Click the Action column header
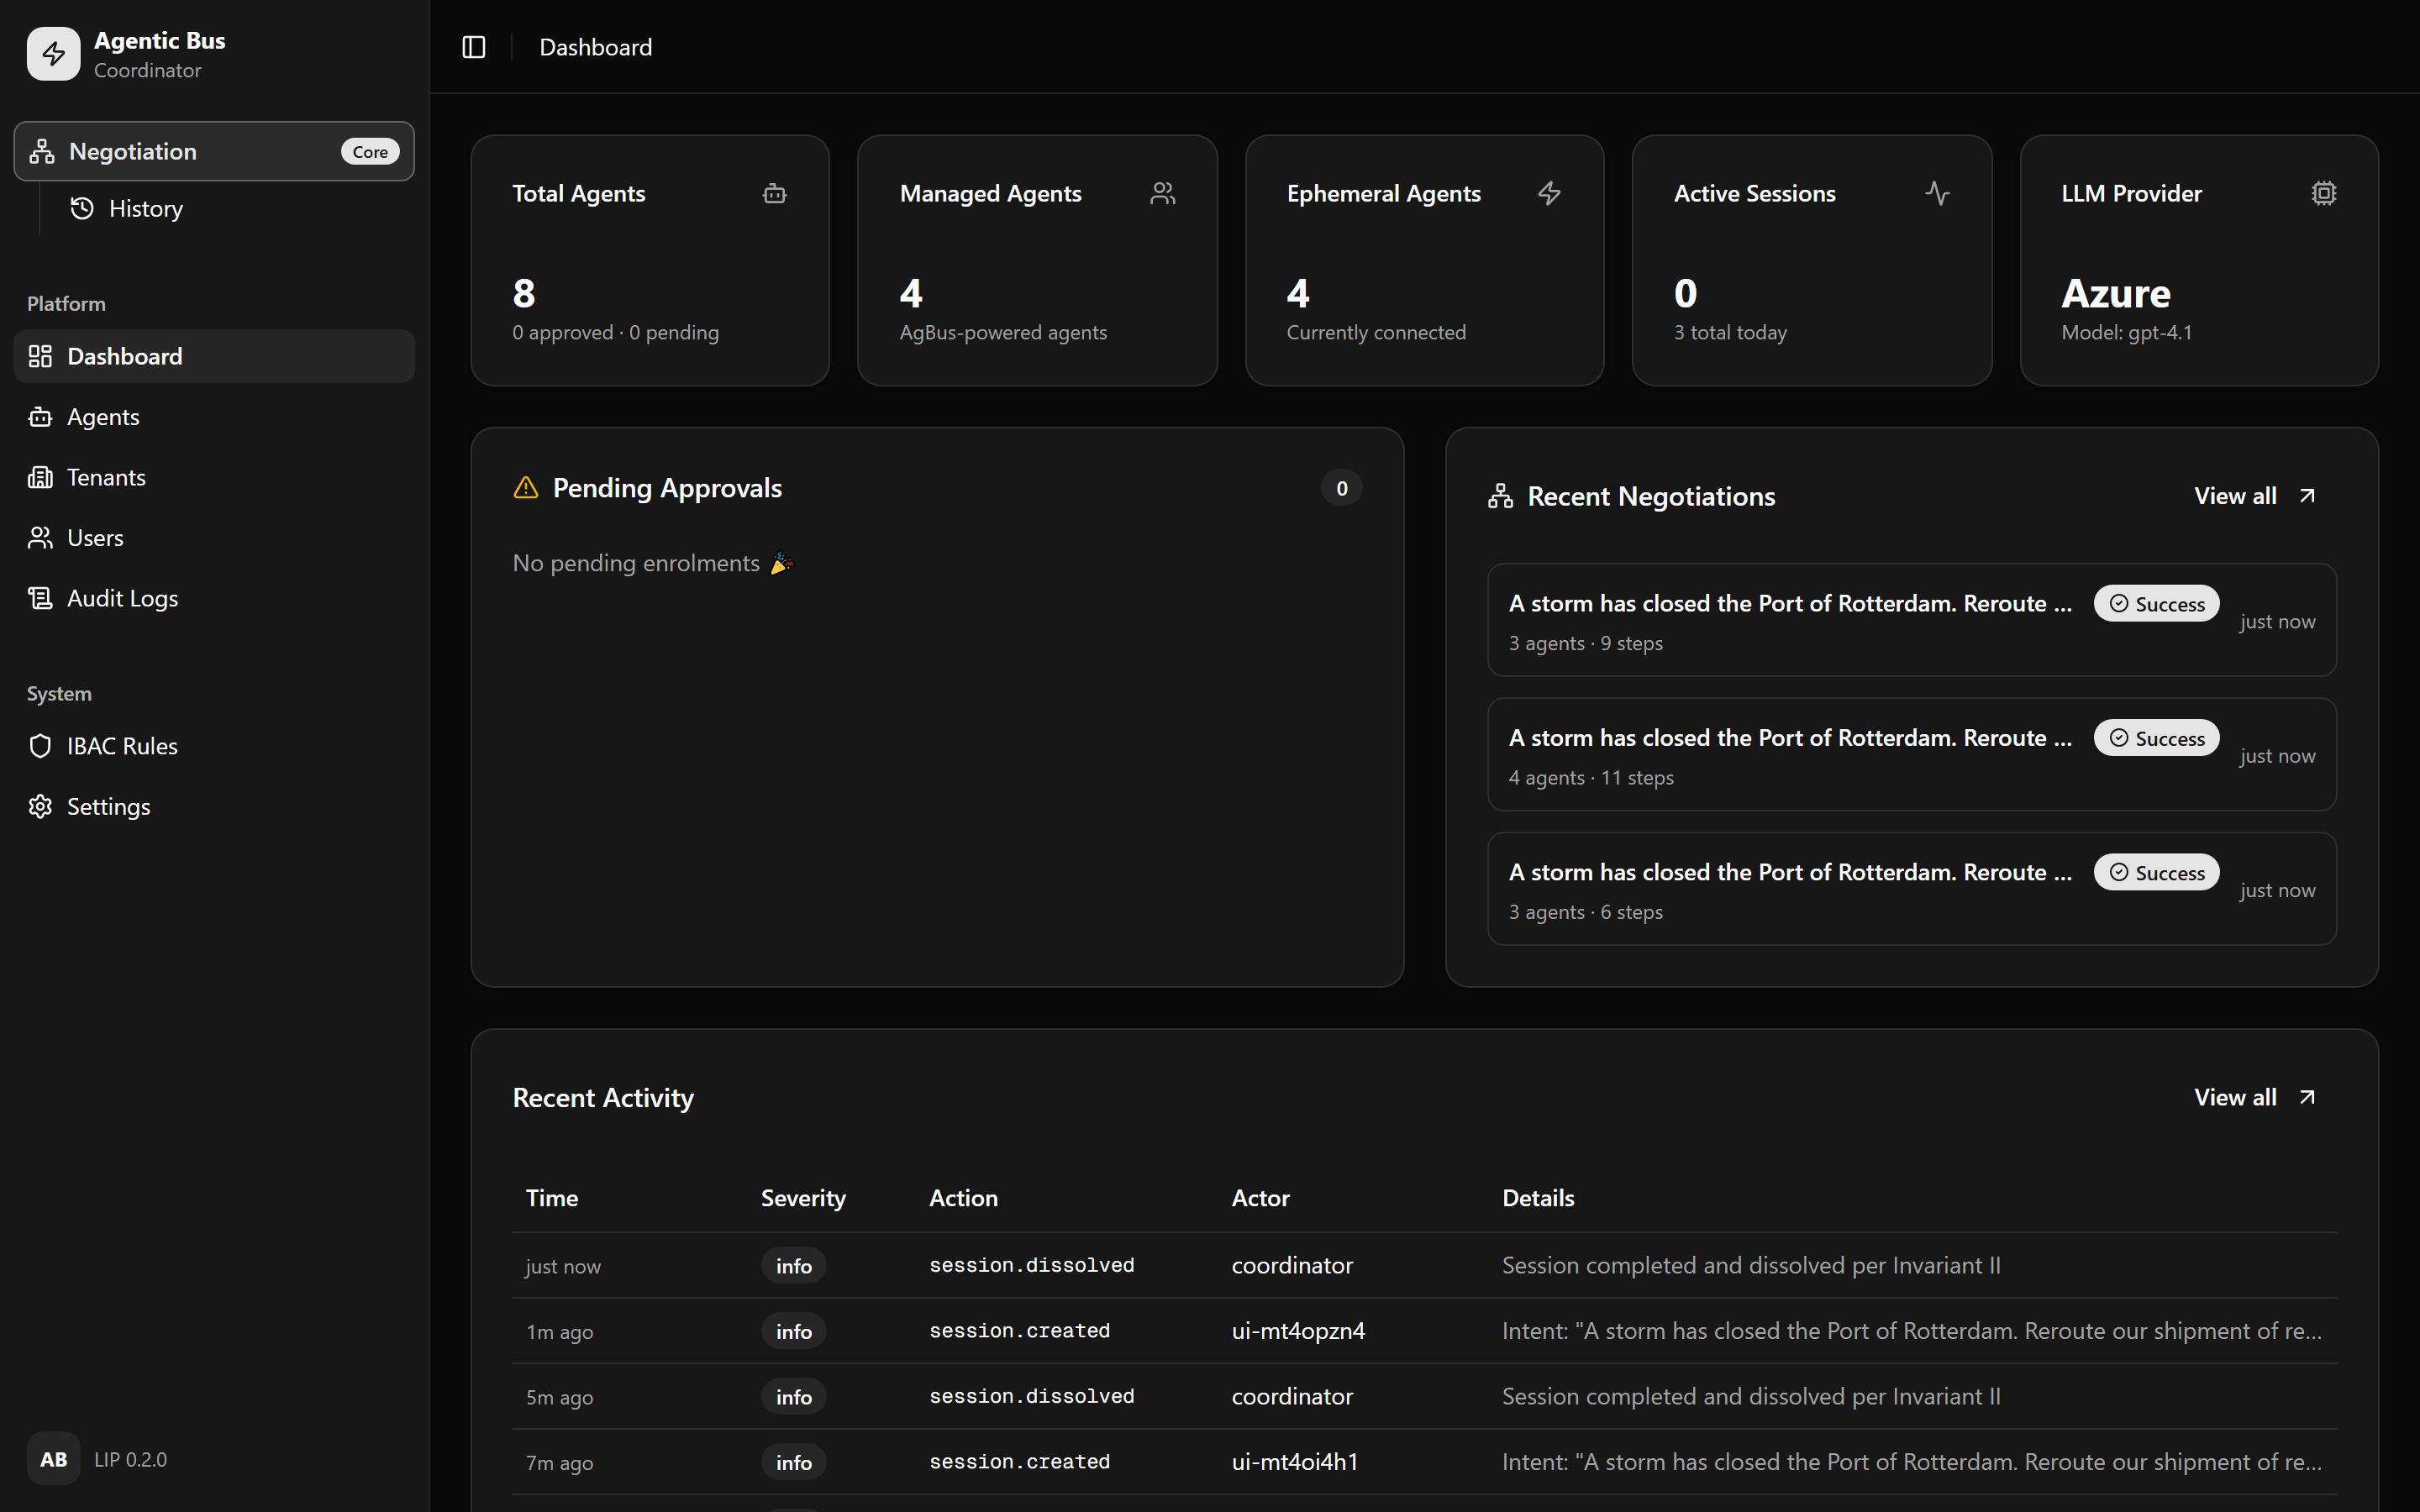 (963, 1197)
